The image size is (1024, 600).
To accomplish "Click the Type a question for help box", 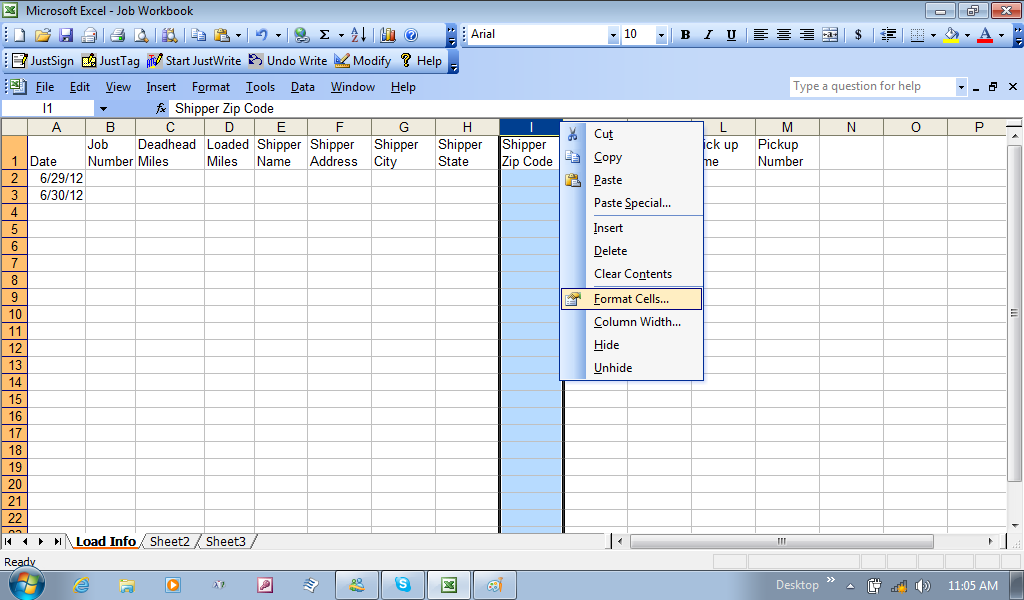I will point(872,87).
